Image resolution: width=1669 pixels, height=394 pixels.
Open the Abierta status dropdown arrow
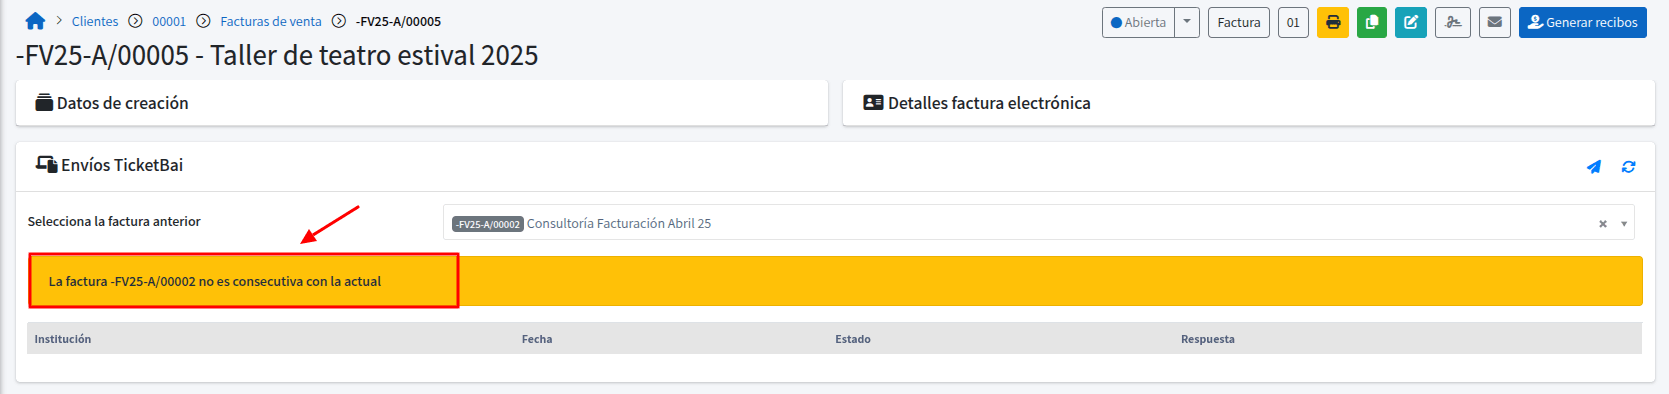tap(1187, 22)
